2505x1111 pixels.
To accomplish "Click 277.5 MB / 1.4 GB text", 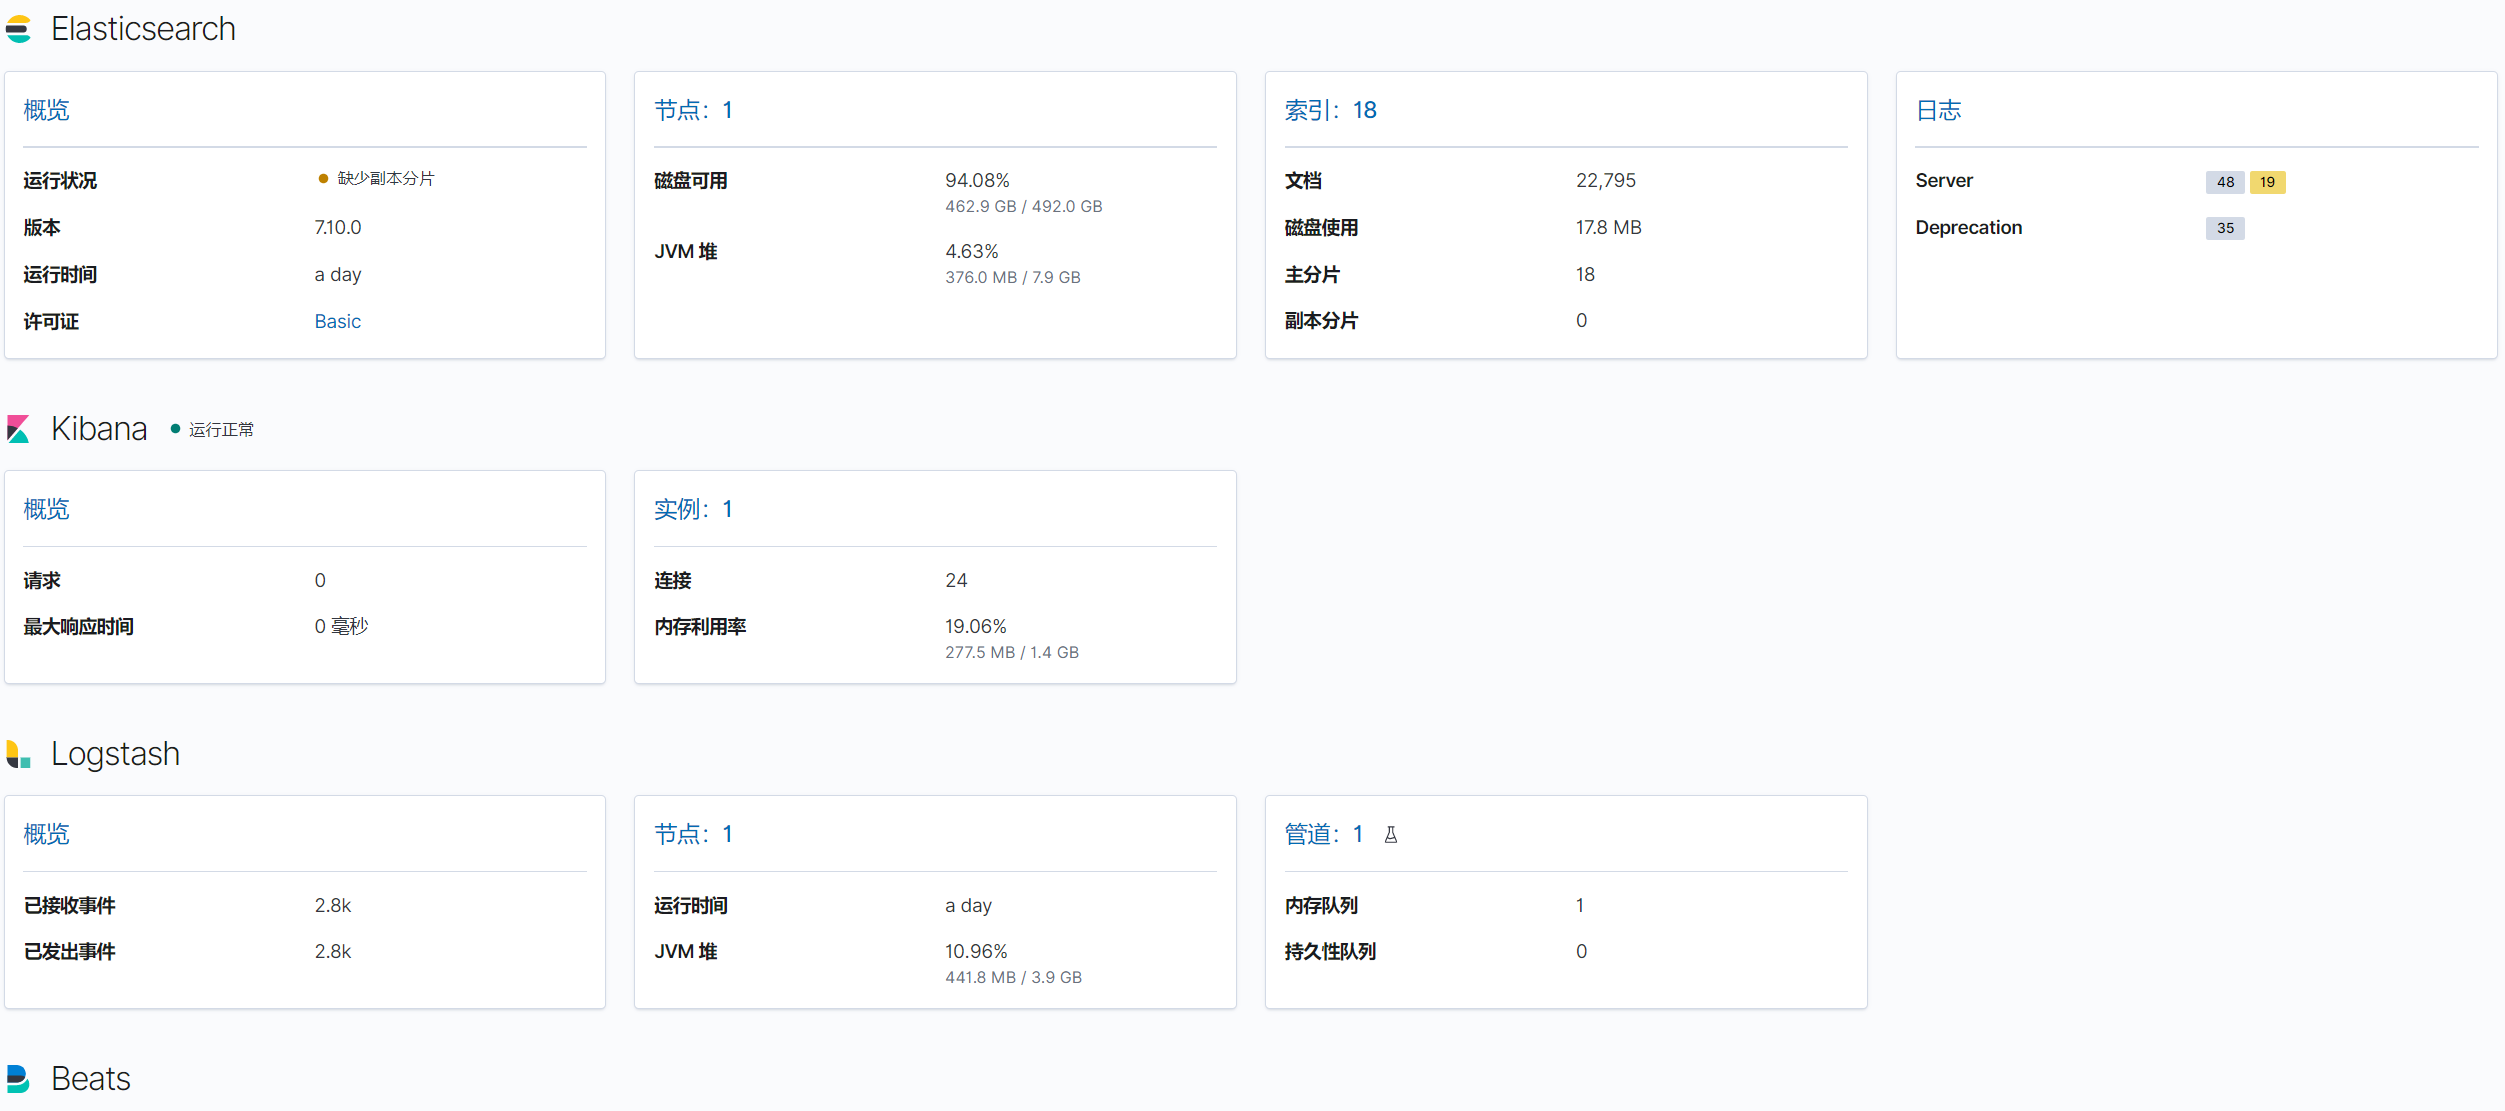I will (1011, 652).
